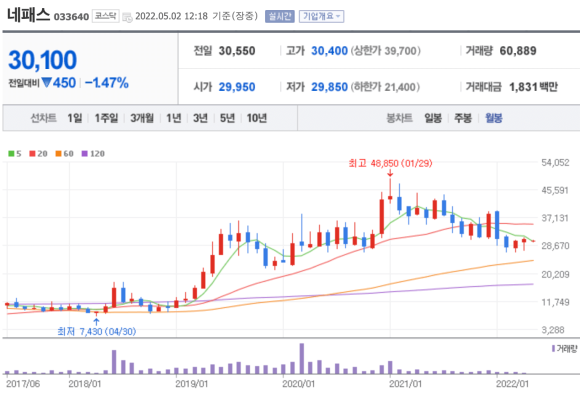
Task: Click the 상한가 39,700 text
Action: pos(385,51)
